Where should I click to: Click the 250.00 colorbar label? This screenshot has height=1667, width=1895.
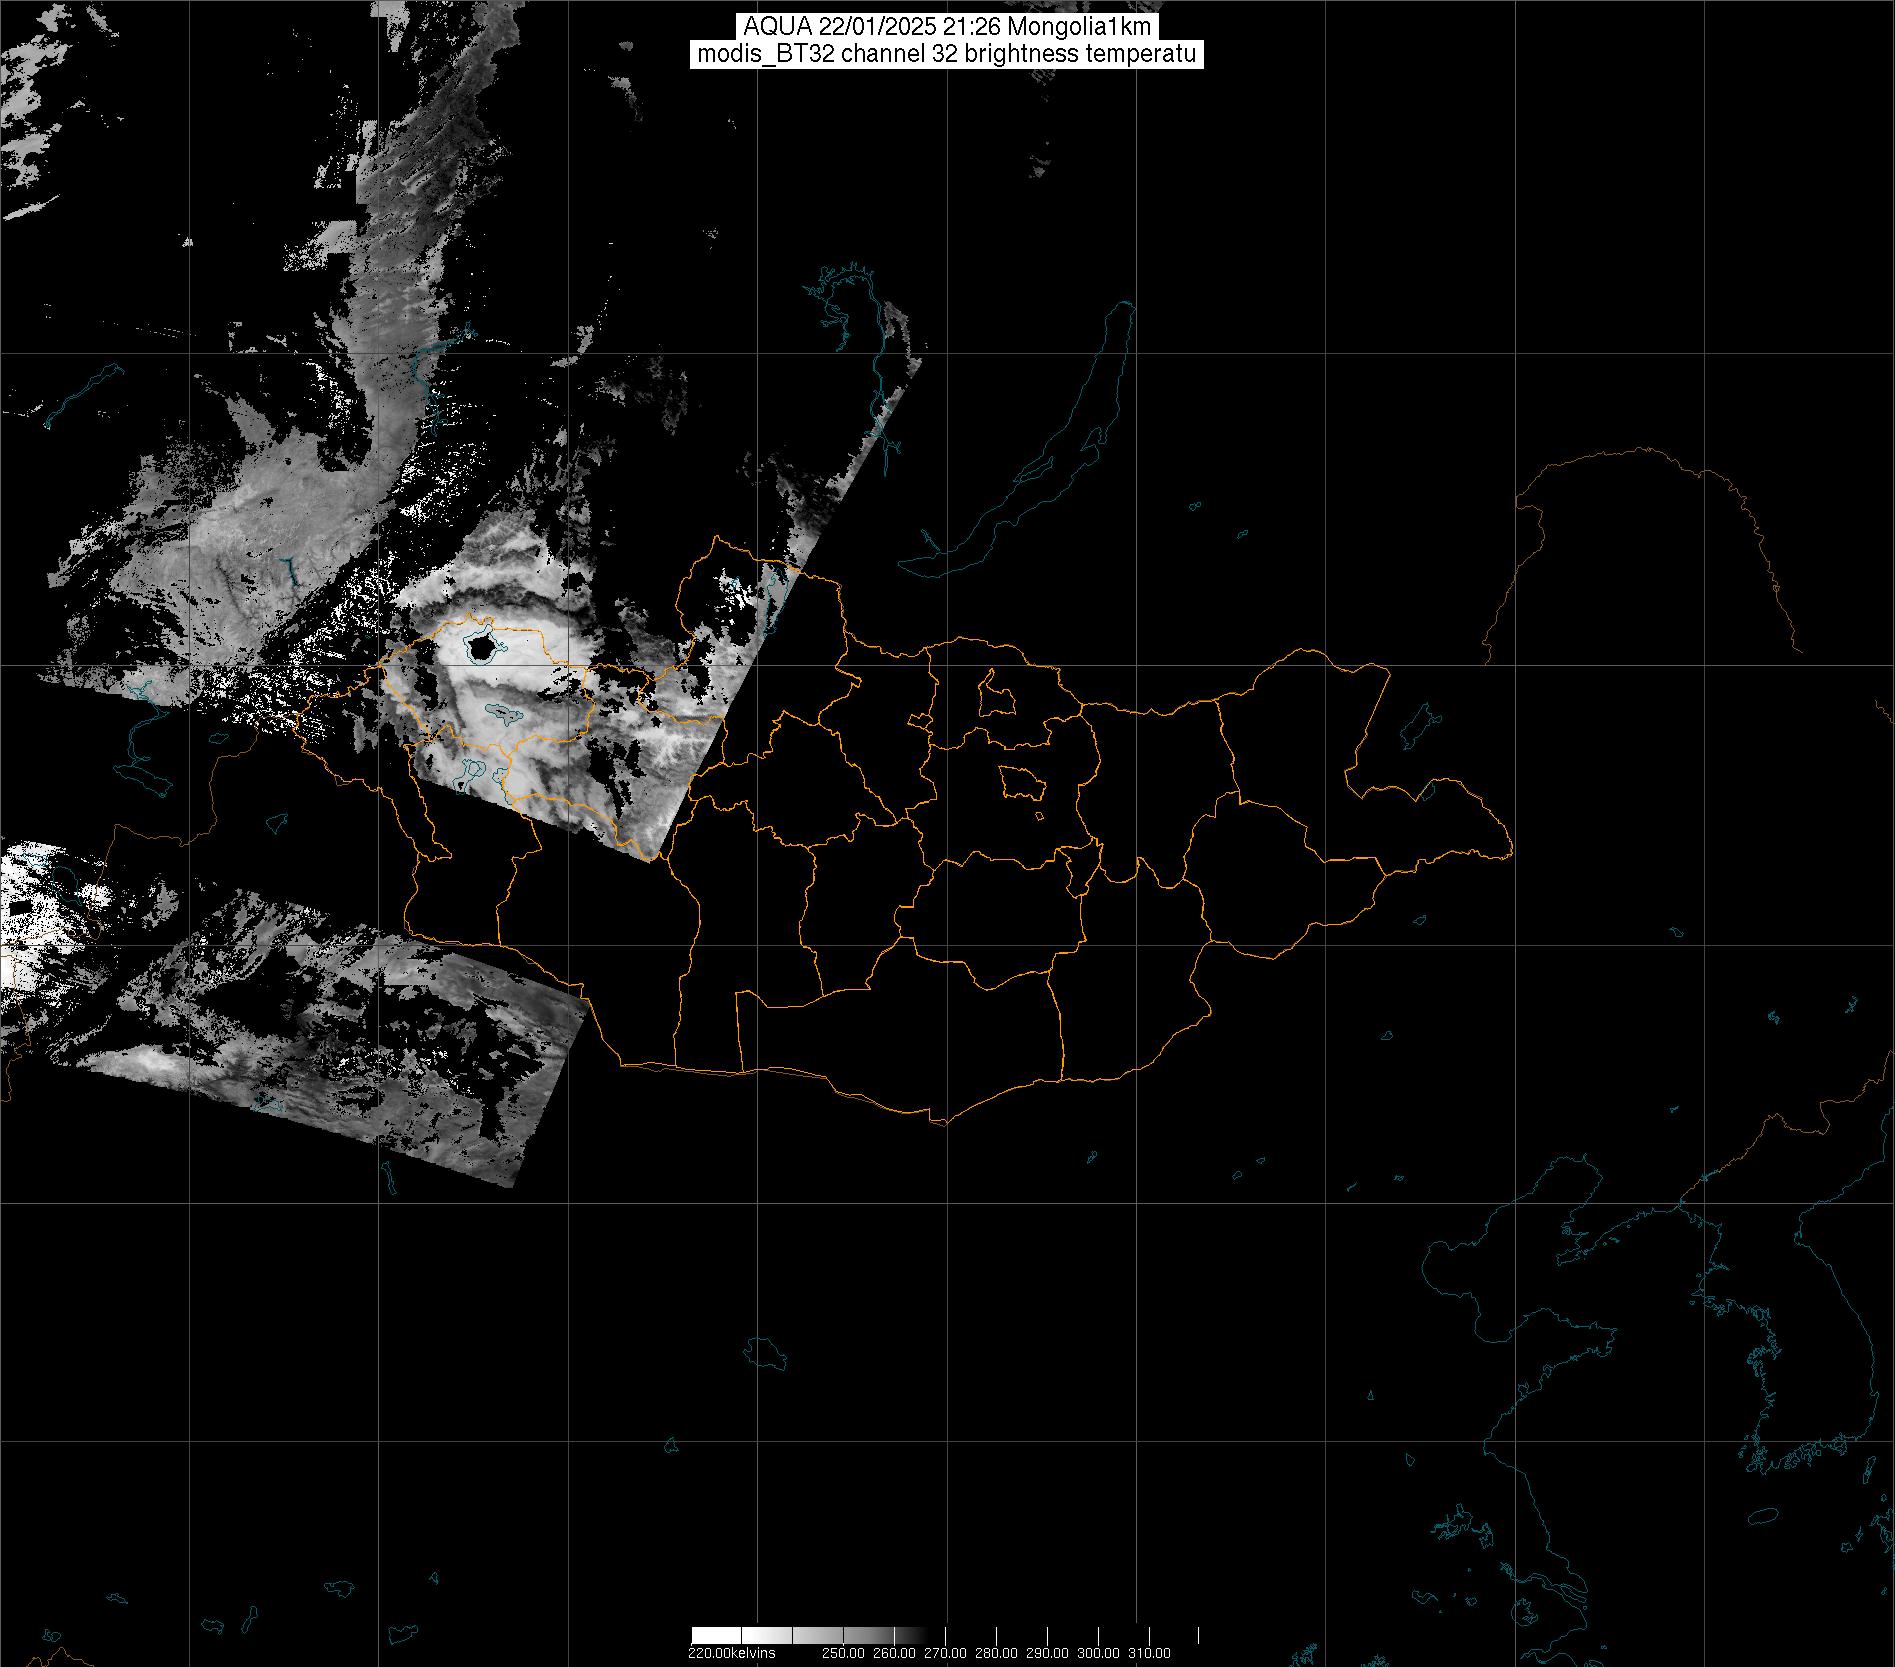point(843,1653)
